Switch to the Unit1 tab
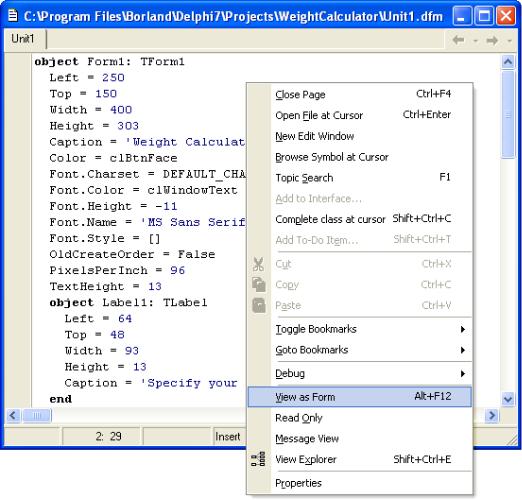 pos(23,39)
